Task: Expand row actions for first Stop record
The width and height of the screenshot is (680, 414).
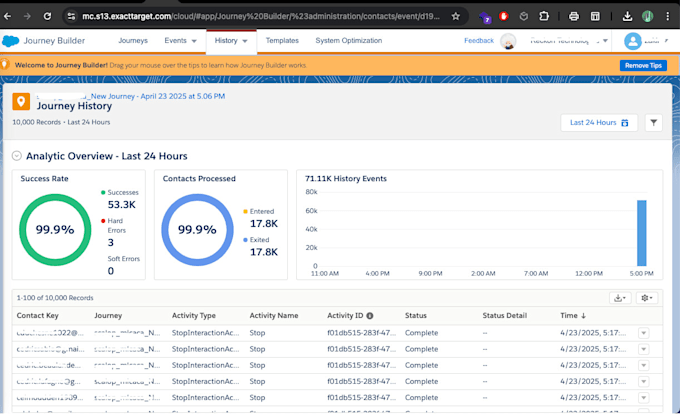Action: pos(644,333)
